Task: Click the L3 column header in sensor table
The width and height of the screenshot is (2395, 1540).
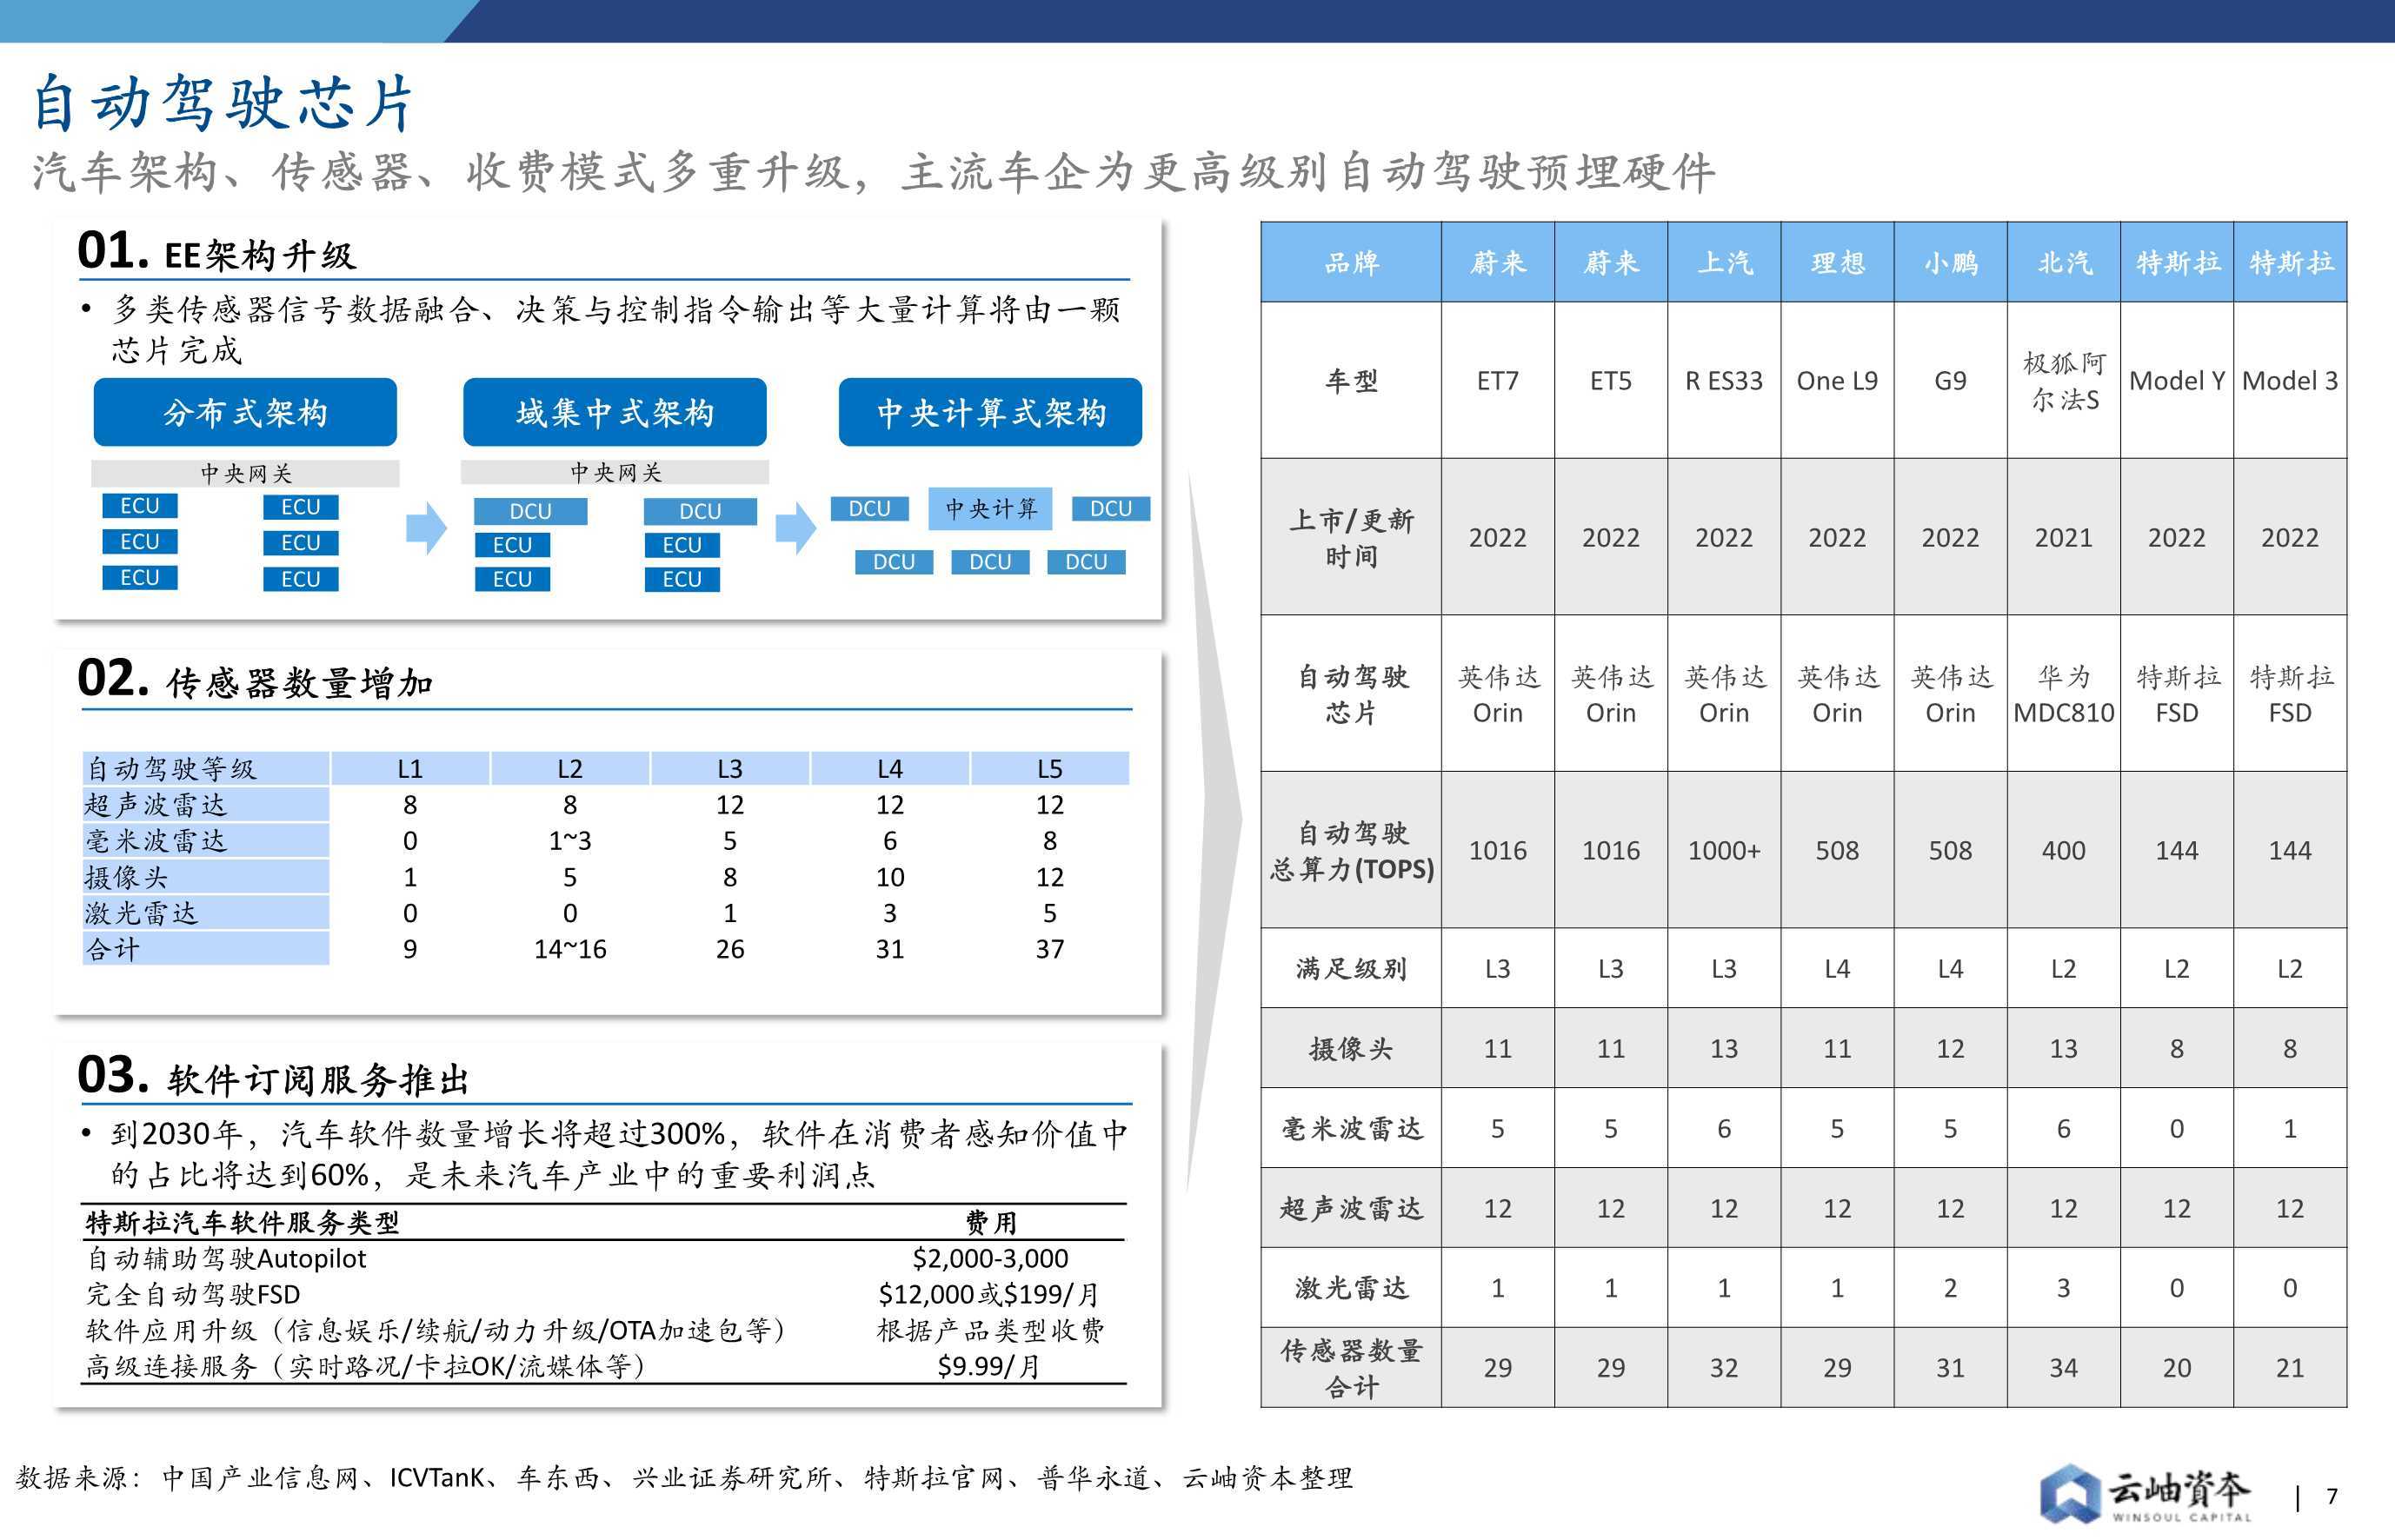Action: click(730, 768)
